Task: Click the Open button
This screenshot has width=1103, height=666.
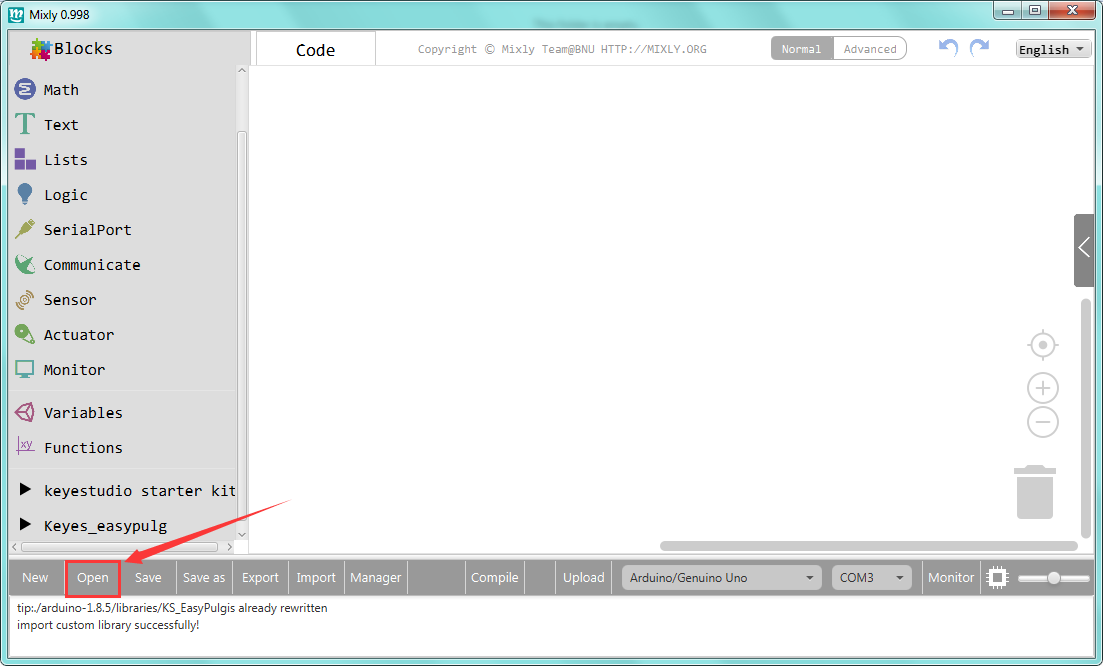Action: tap(93, 578)
